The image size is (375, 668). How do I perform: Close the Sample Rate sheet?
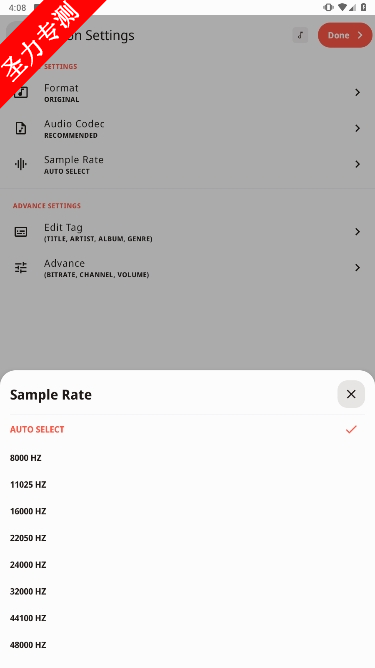point(351,394)
